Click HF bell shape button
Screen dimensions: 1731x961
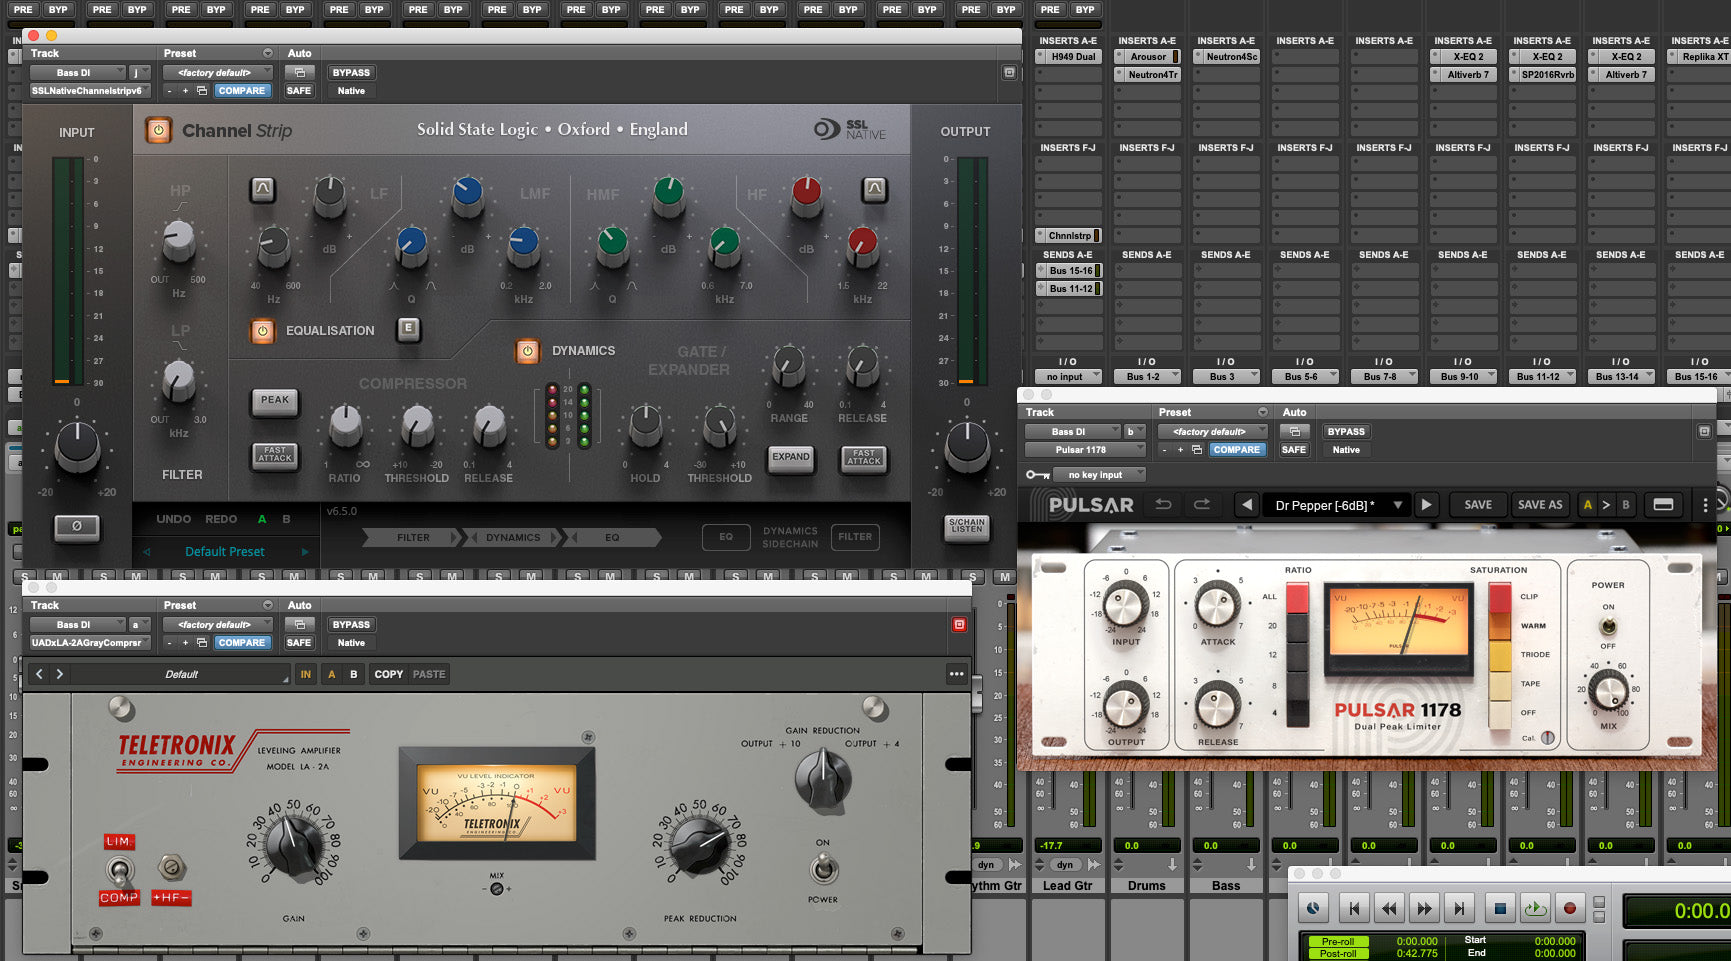pyautogui.click(x=874, y=189)
